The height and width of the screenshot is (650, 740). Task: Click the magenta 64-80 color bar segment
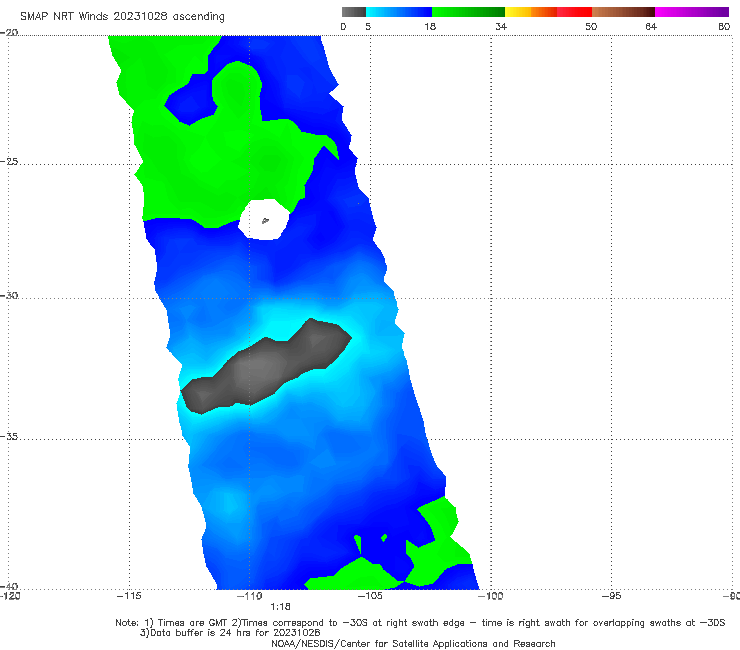[692, 12]
